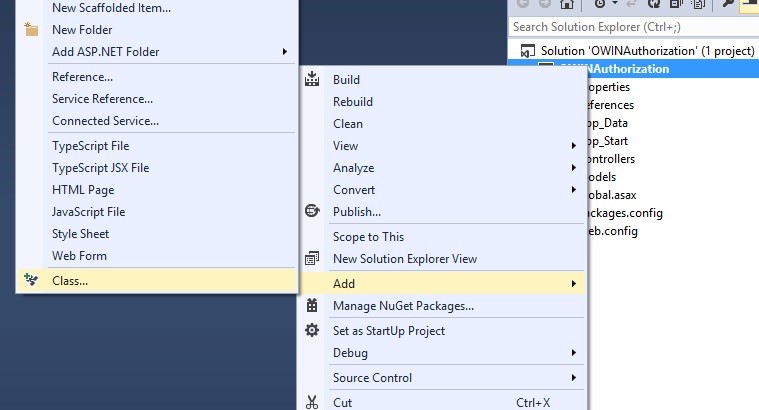Viewport: 759px width, 410px height.
Task: Open the Debug submenu arrow
Action: tap(573, 352)
